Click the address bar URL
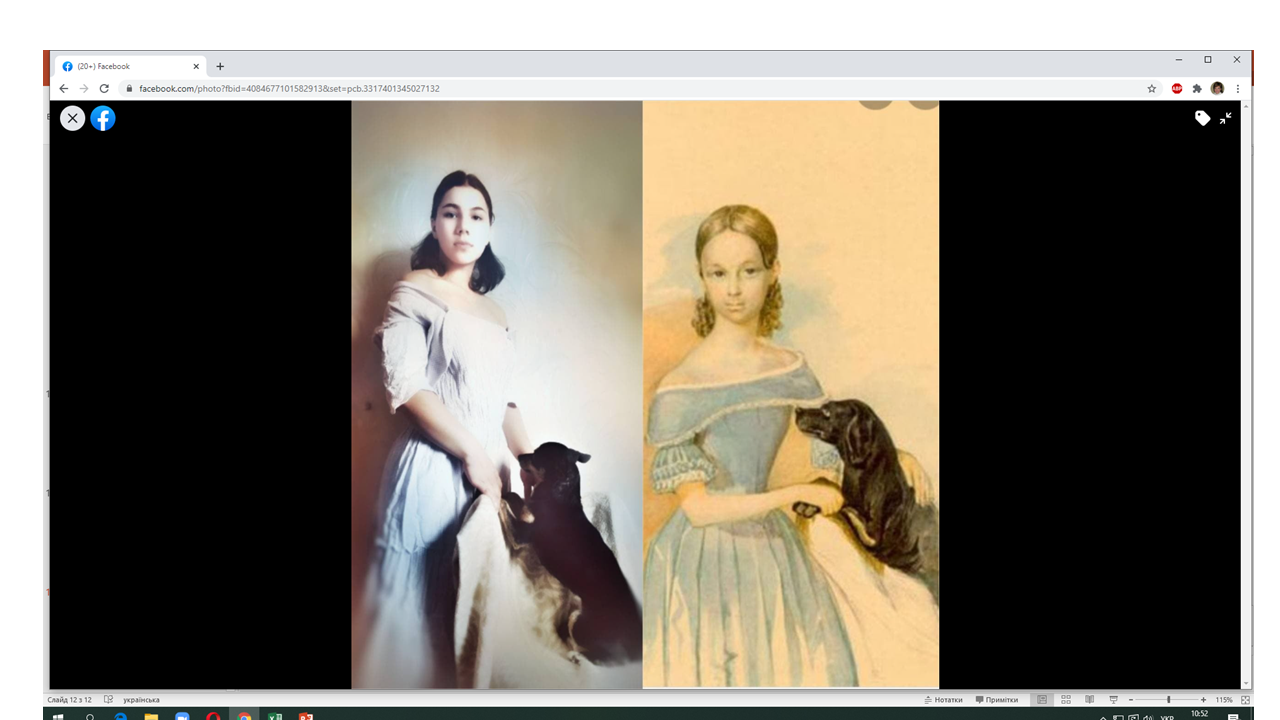 click(289, 88)
